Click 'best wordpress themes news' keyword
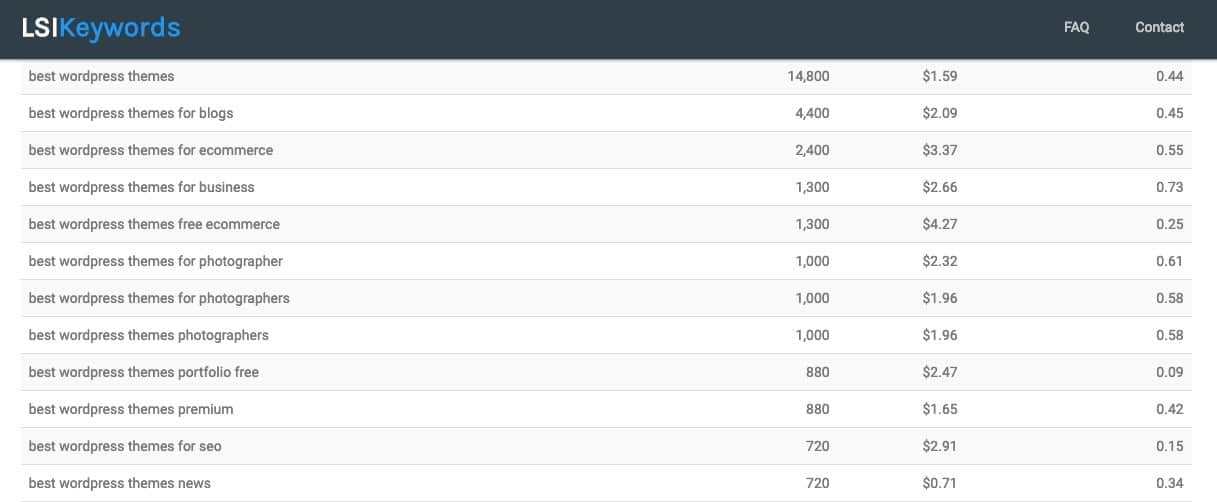 [120, 483]
